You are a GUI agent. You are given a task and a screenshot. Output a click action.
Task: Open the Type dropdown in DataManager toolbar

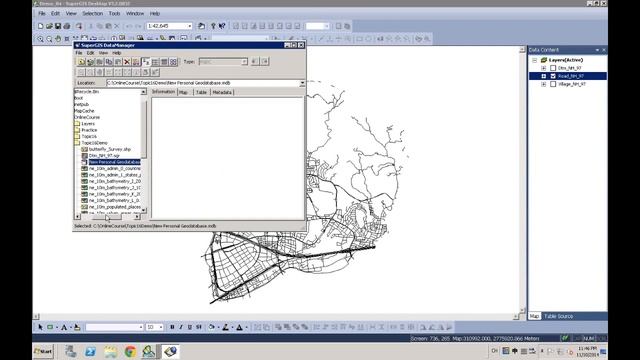coord(244,62)
